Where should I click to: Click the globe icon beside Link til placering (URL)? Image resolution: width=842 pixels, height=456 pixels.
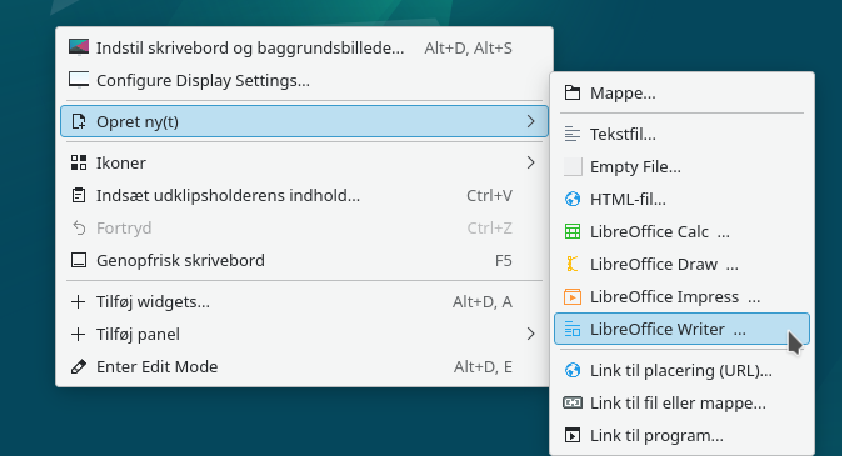tap(572, 370)
